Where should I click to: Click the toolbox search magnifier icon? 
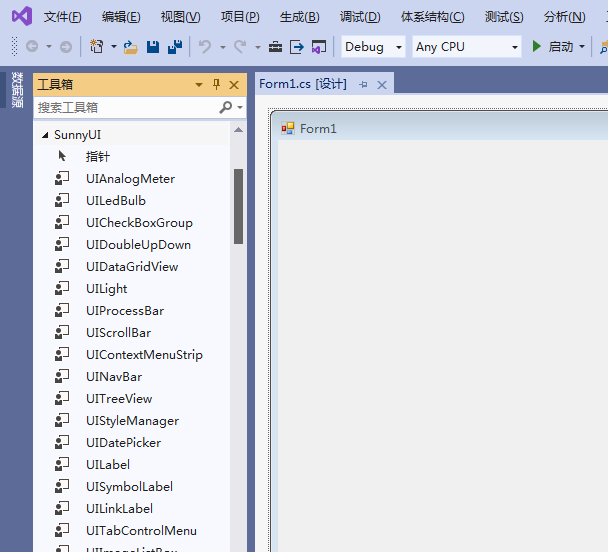pos(226,107)
